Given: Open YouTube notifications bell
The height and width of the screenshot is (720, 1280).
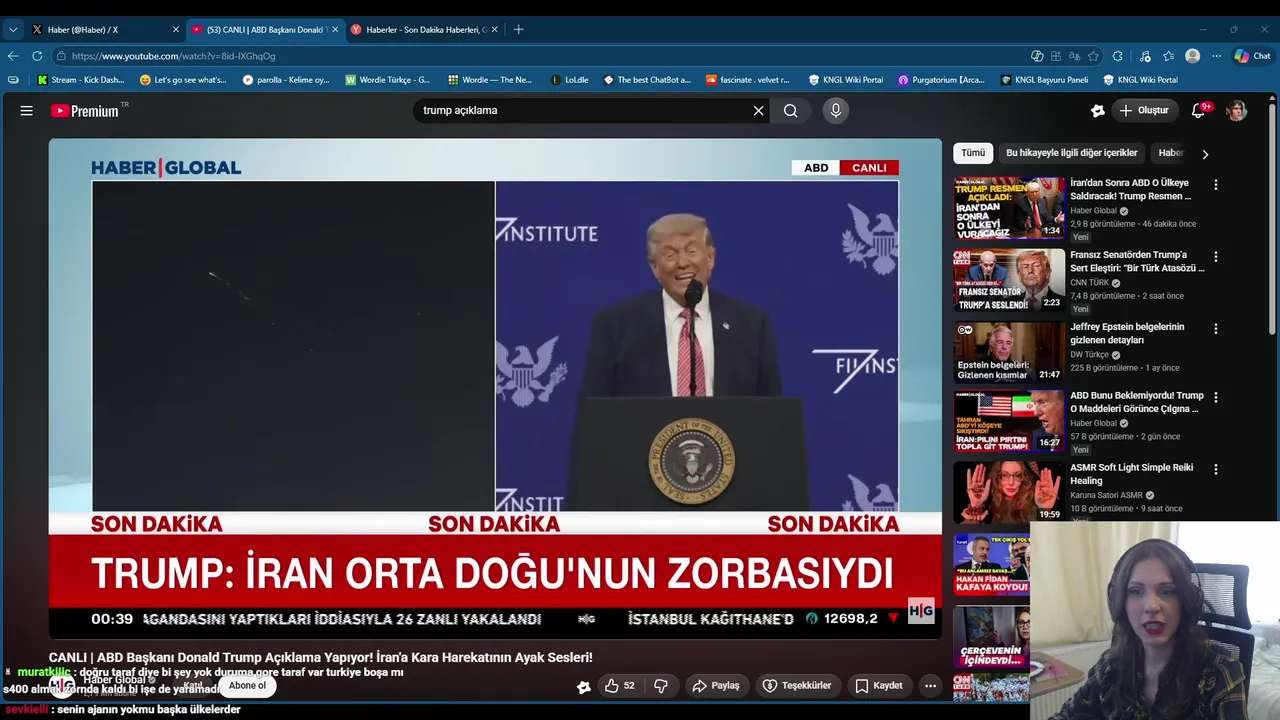Looking at the screenshot, I should tap(1198, 111).
